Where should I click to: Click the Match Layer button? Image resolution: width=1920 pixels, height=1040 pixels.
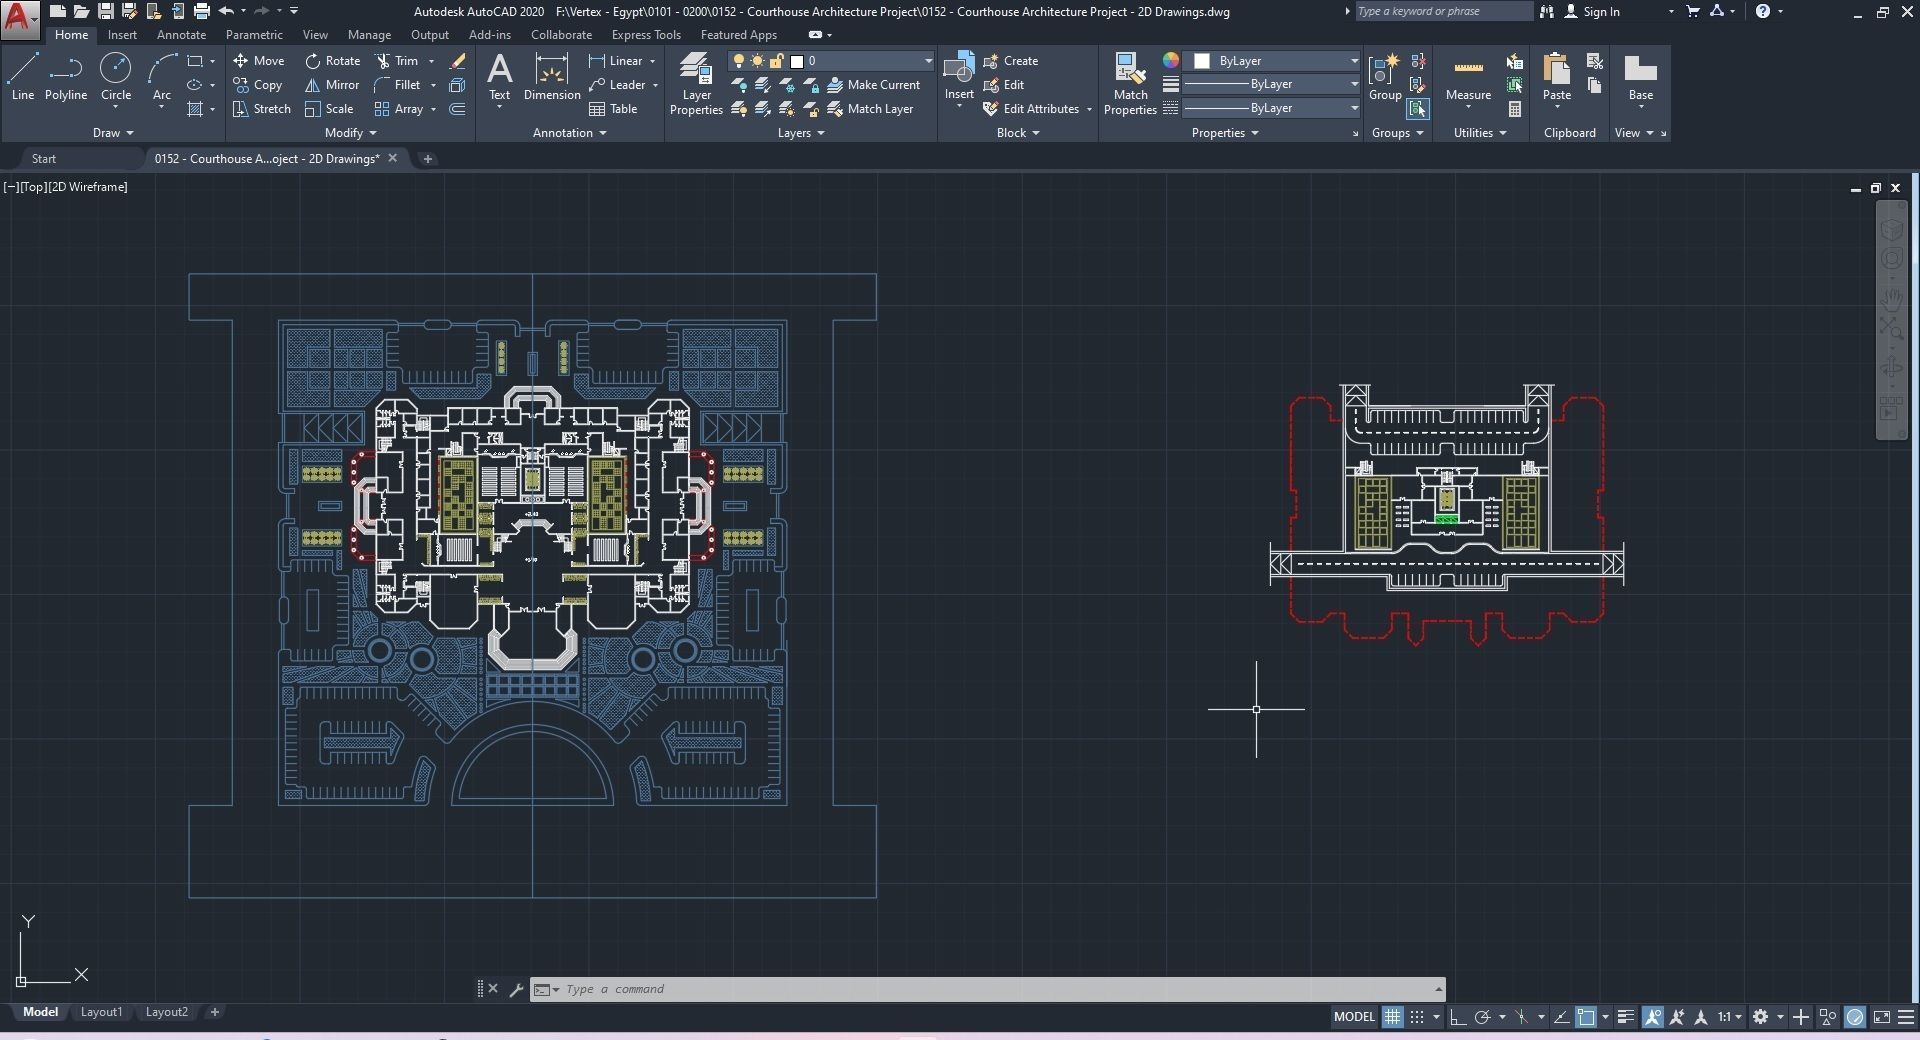click(x=870, y=109)
